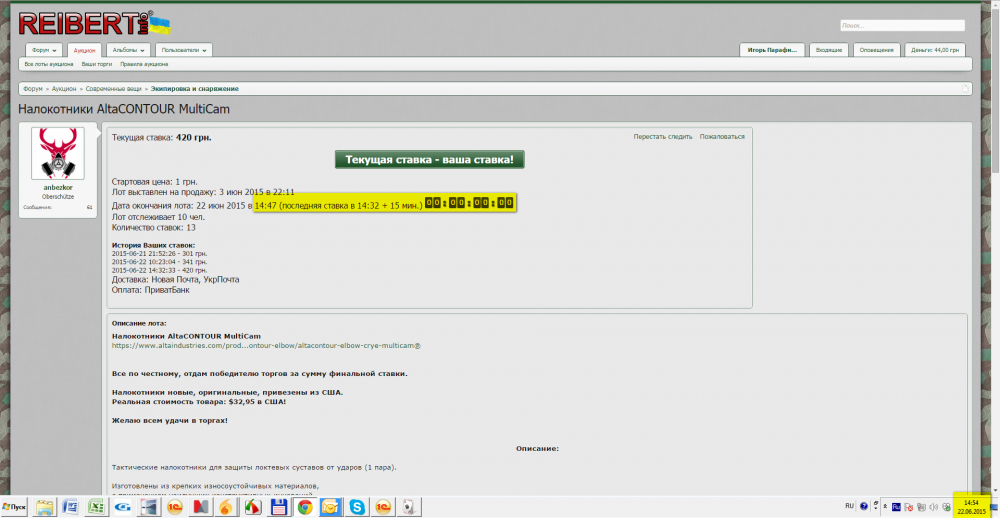Launch Microsoft Word from the taskbar
The image size is (1000, 518).
70,507
